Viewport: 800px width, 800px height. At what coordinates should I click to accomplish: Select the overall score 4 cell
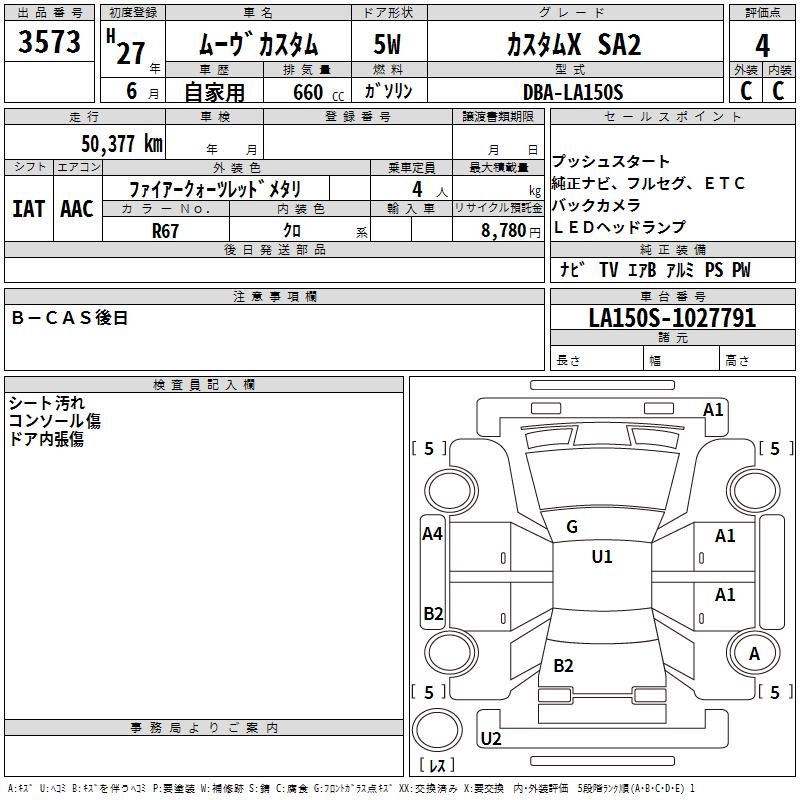762,46
